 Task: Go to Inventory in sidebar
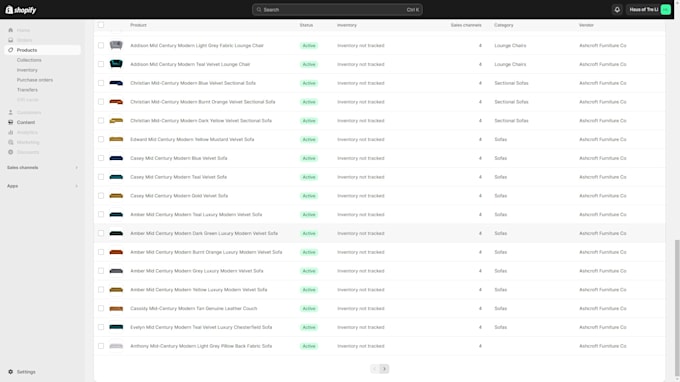tap(27, 70)
